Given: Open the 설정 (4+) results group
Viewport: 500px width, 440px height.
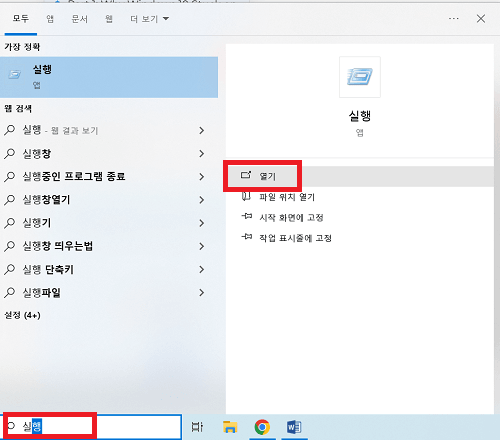Looking at the screenshot, I should (22, 315).
